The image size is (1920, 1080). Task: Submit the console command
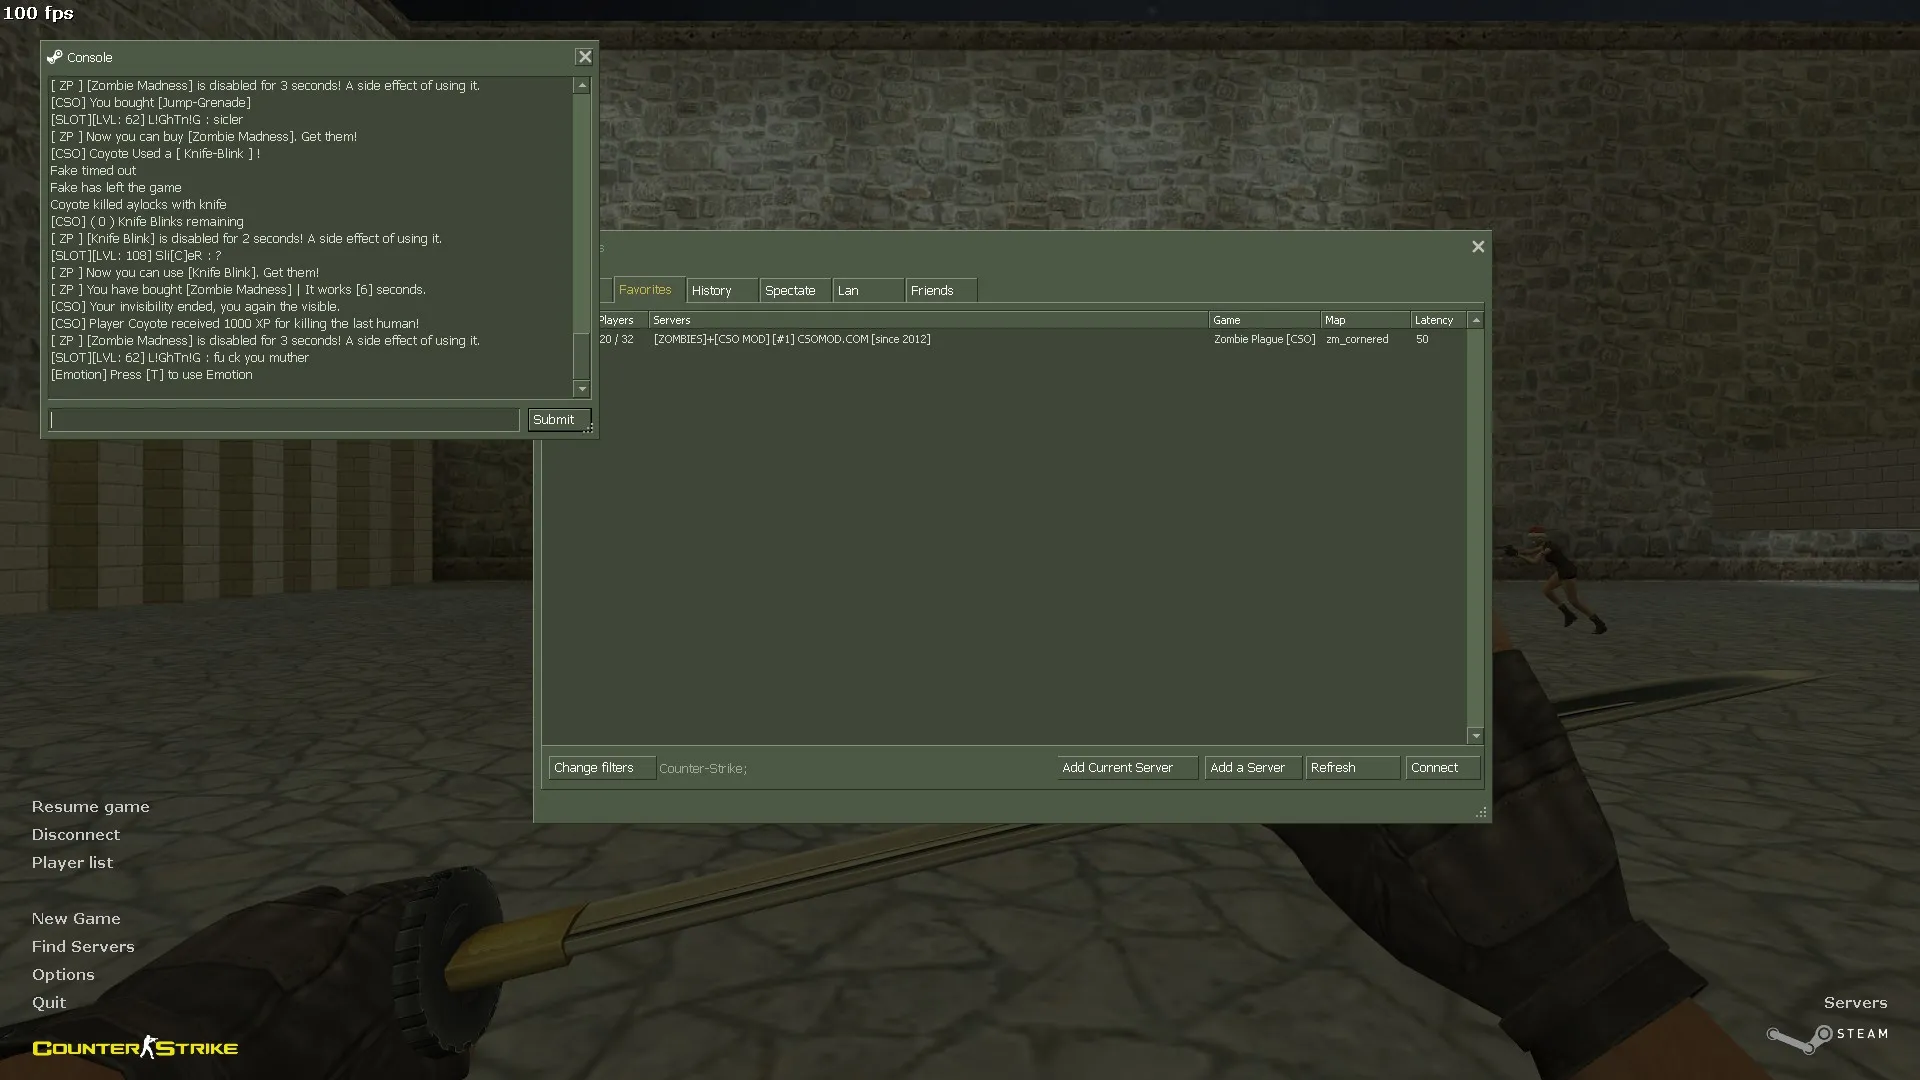[559, 420]
